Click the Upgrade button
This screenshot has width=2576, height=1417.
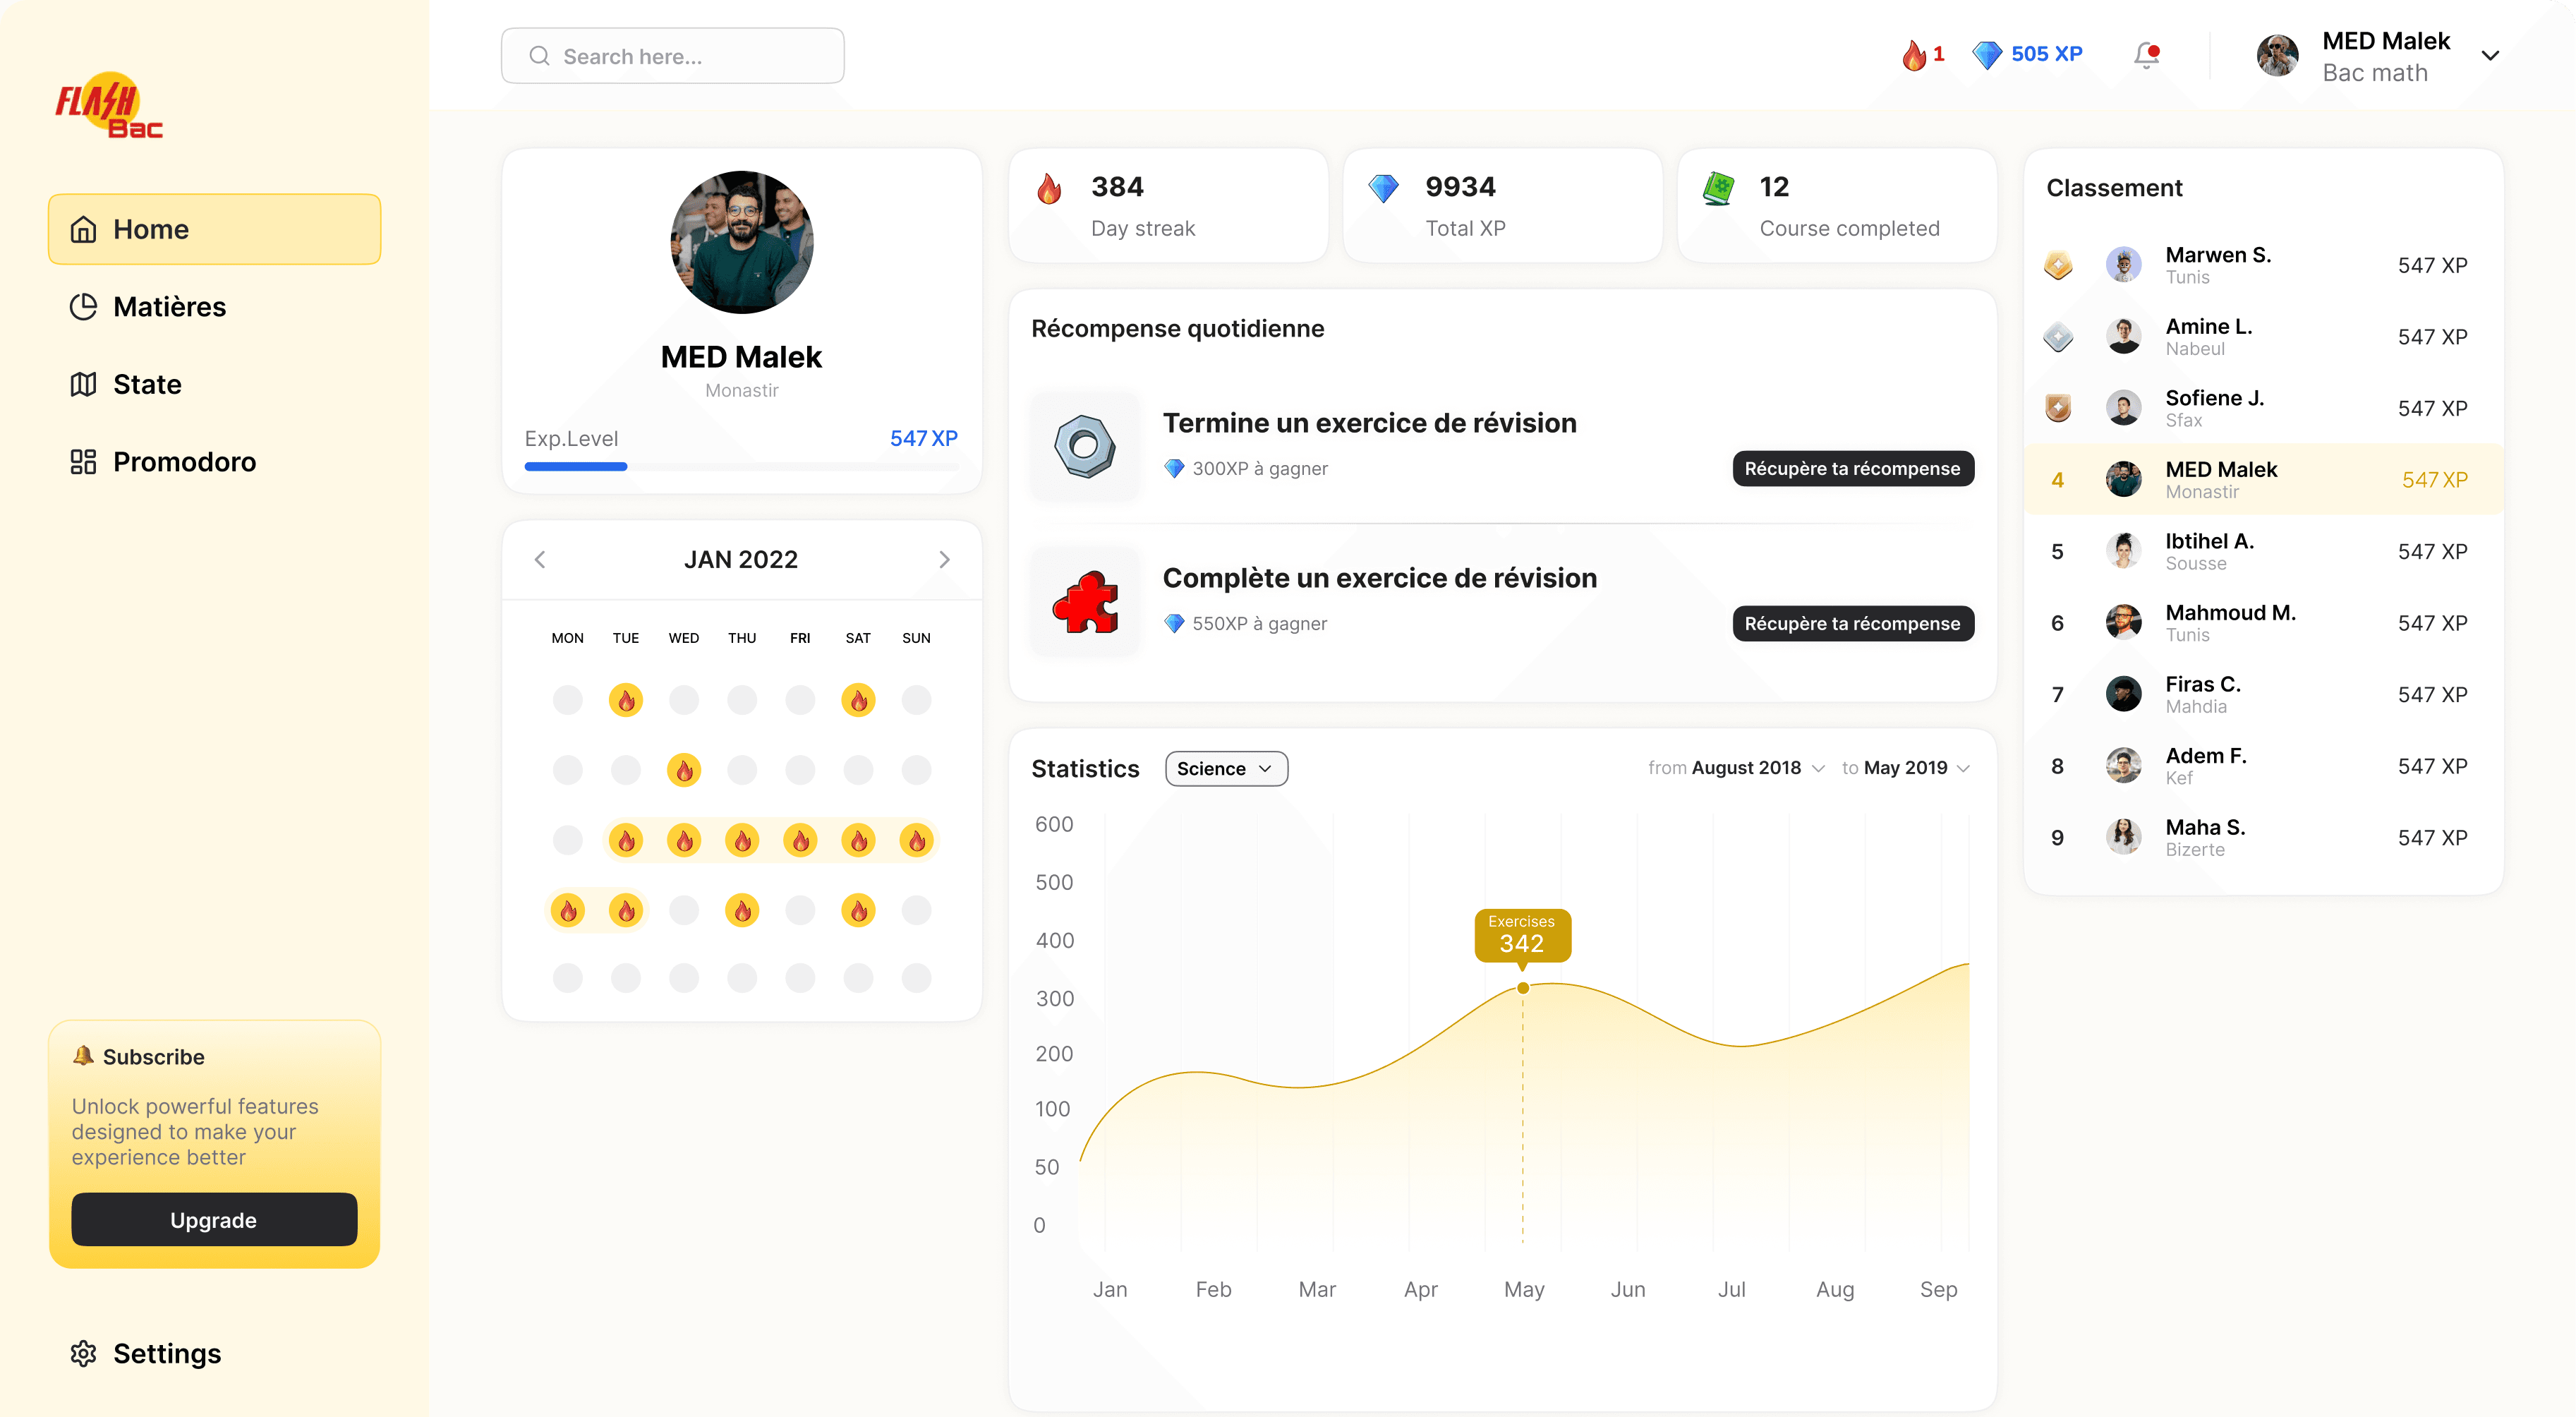(x=214, y=1220)
